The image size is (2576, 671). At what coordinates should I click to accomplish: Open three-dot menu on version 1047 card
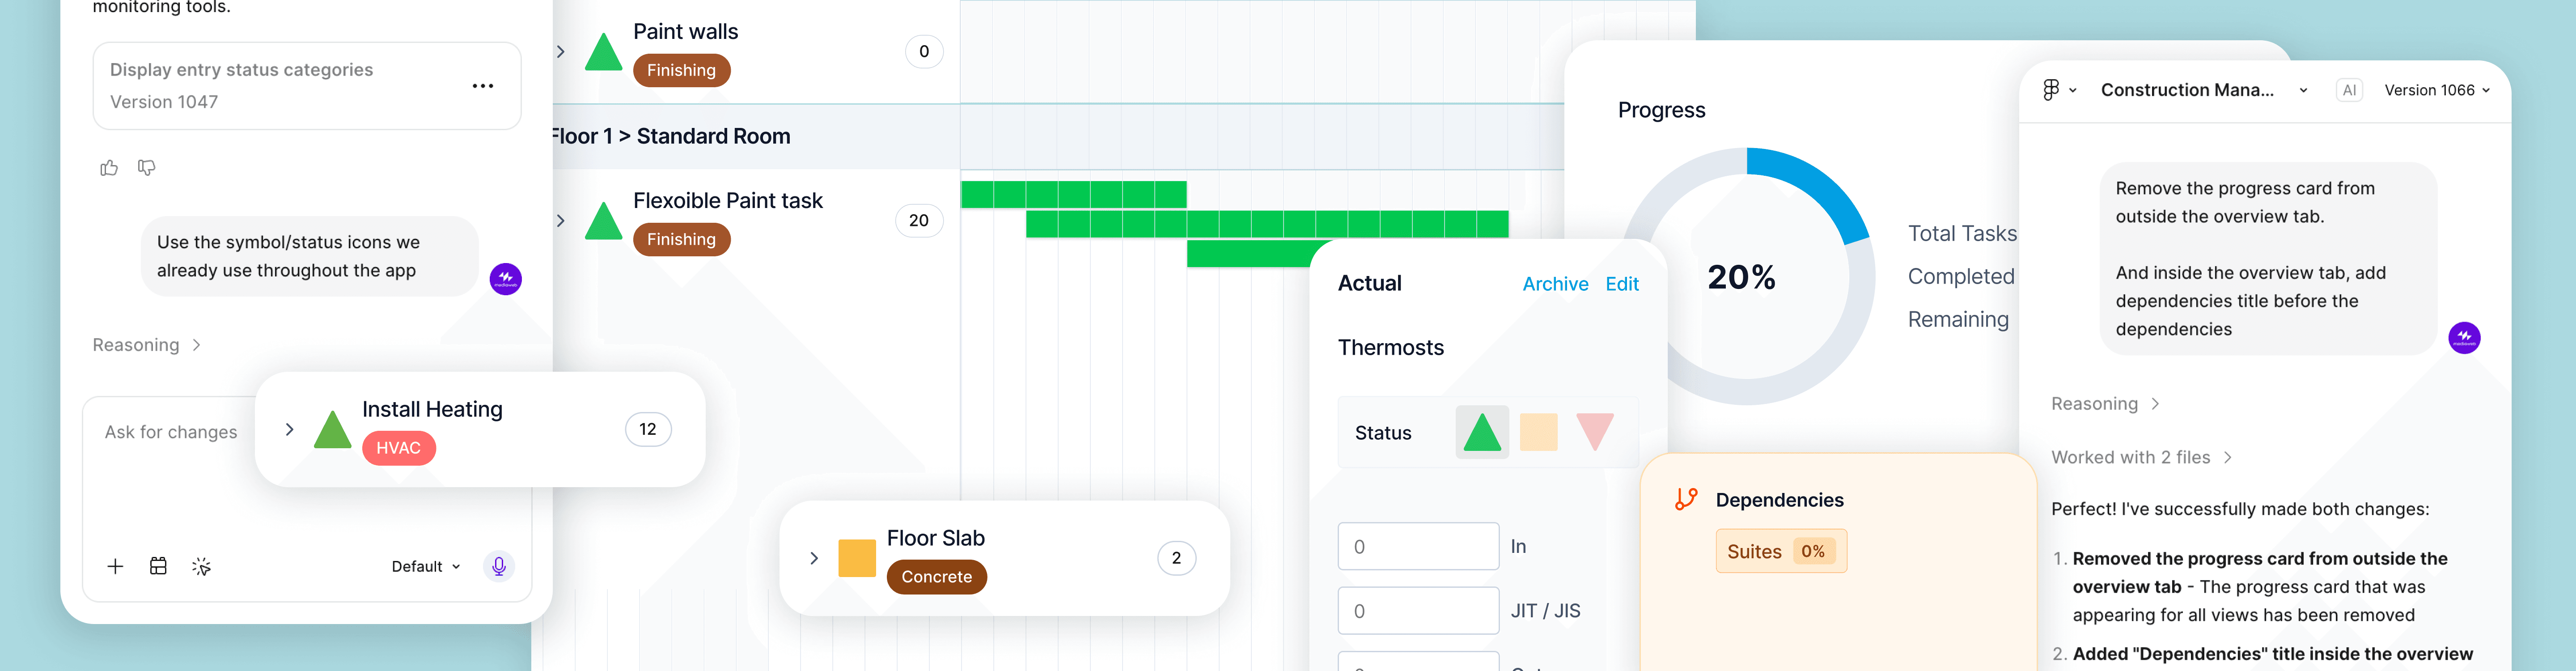[x=483, y=86]
